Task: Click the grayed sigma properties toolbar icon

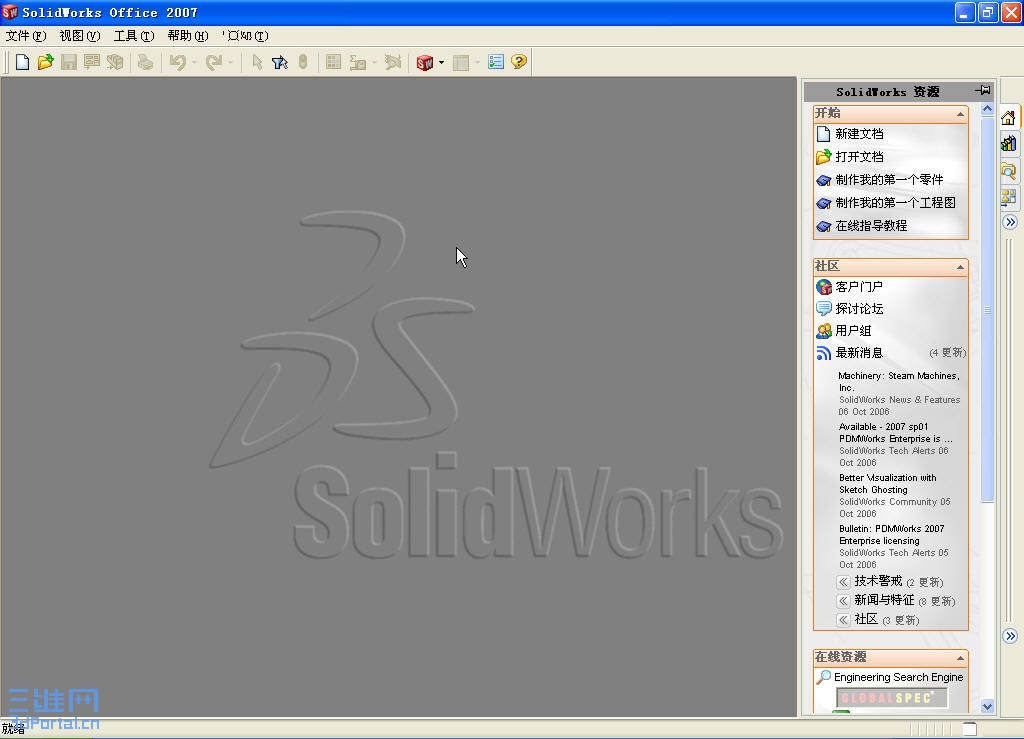Action: [357, 62]
